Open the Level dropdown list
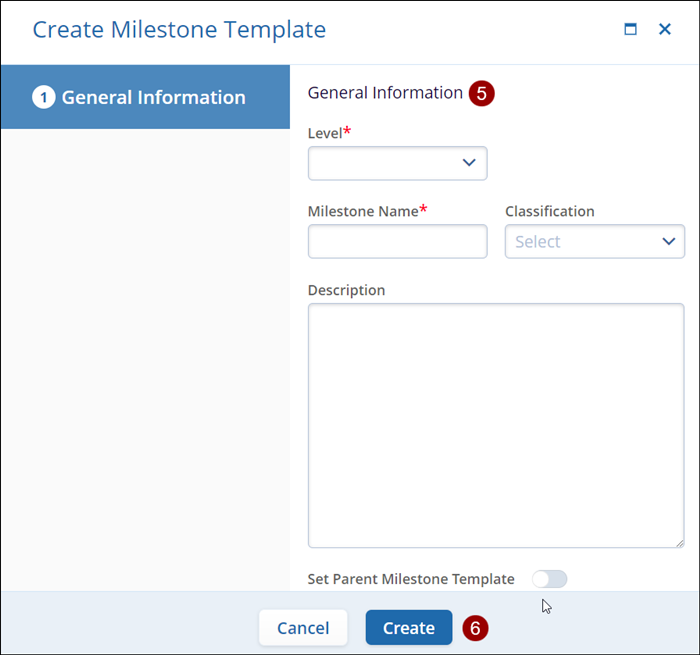 click(x=397, y=163)
